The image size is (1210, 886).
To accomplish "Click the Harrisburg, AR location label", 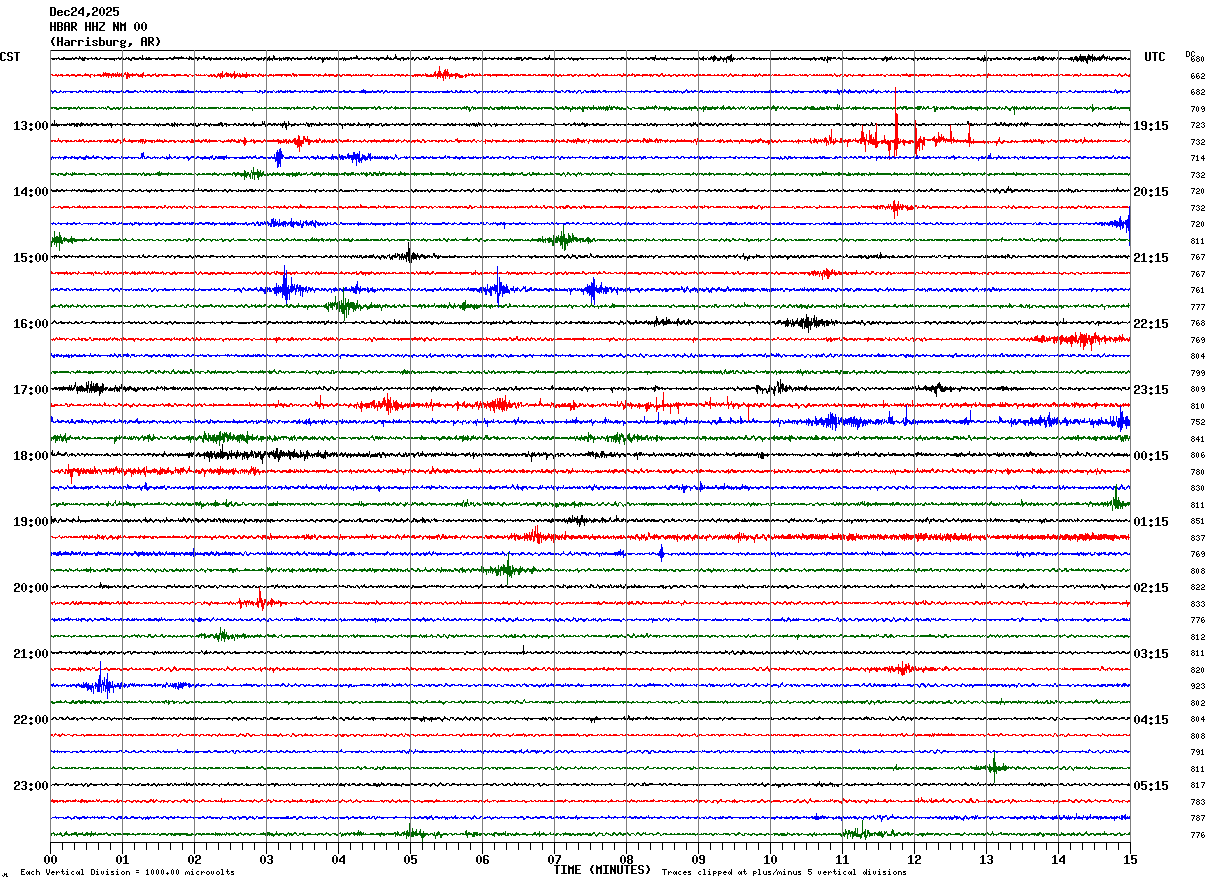I will [x=104, y=42].
